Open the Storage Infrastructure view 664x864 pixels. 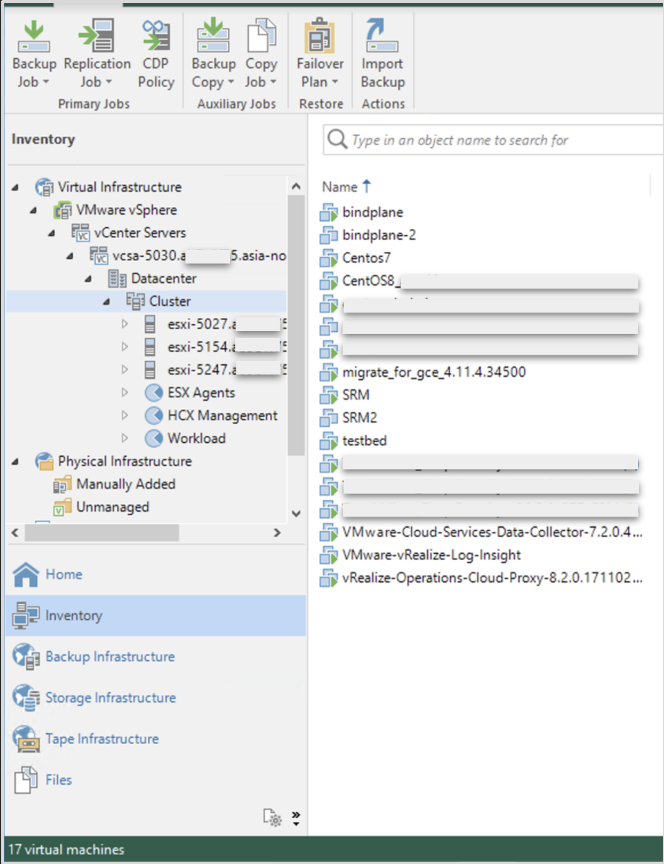[x=110, y=698]
